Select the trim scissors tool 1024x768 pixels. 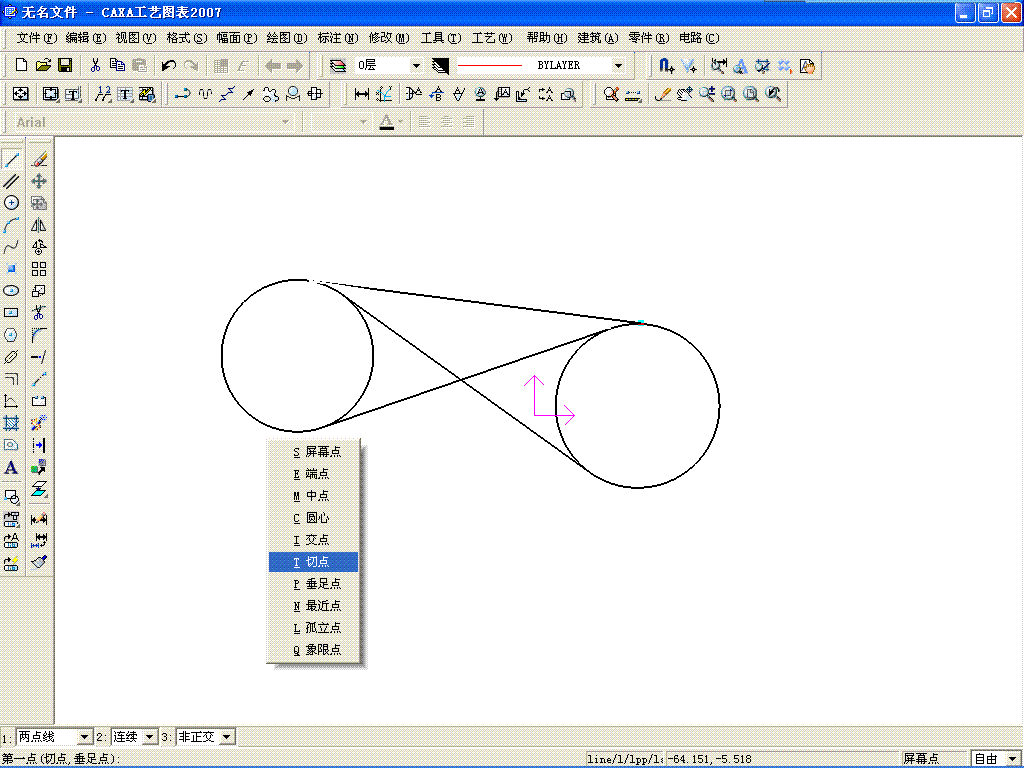[39, 313]
